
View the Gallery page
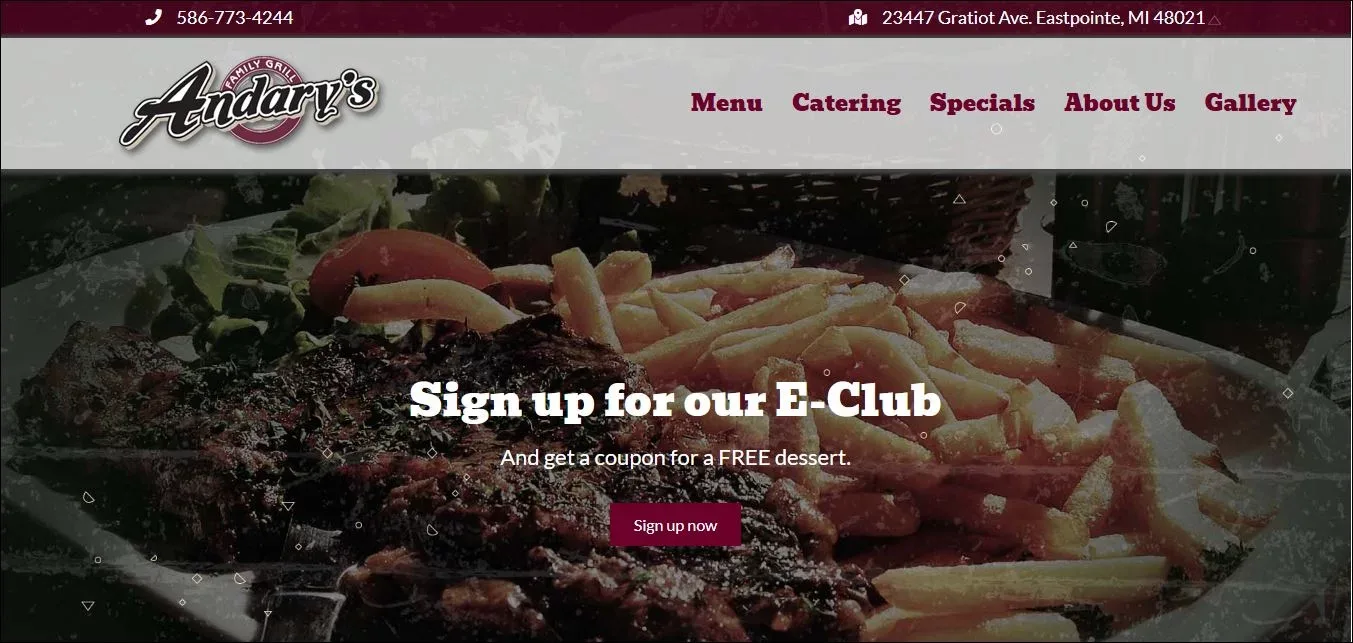1250,103
